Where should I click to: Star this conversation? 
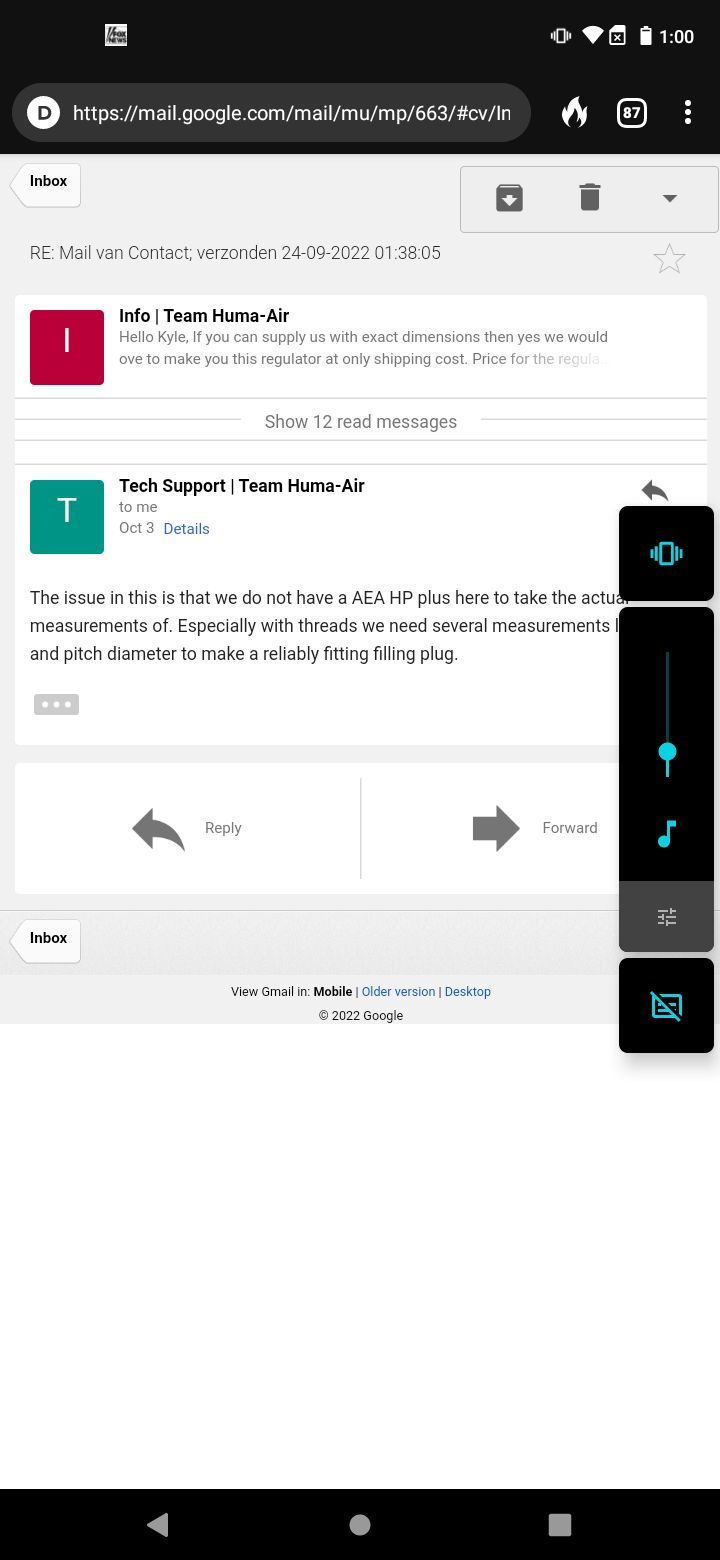[x=669, y=259]
